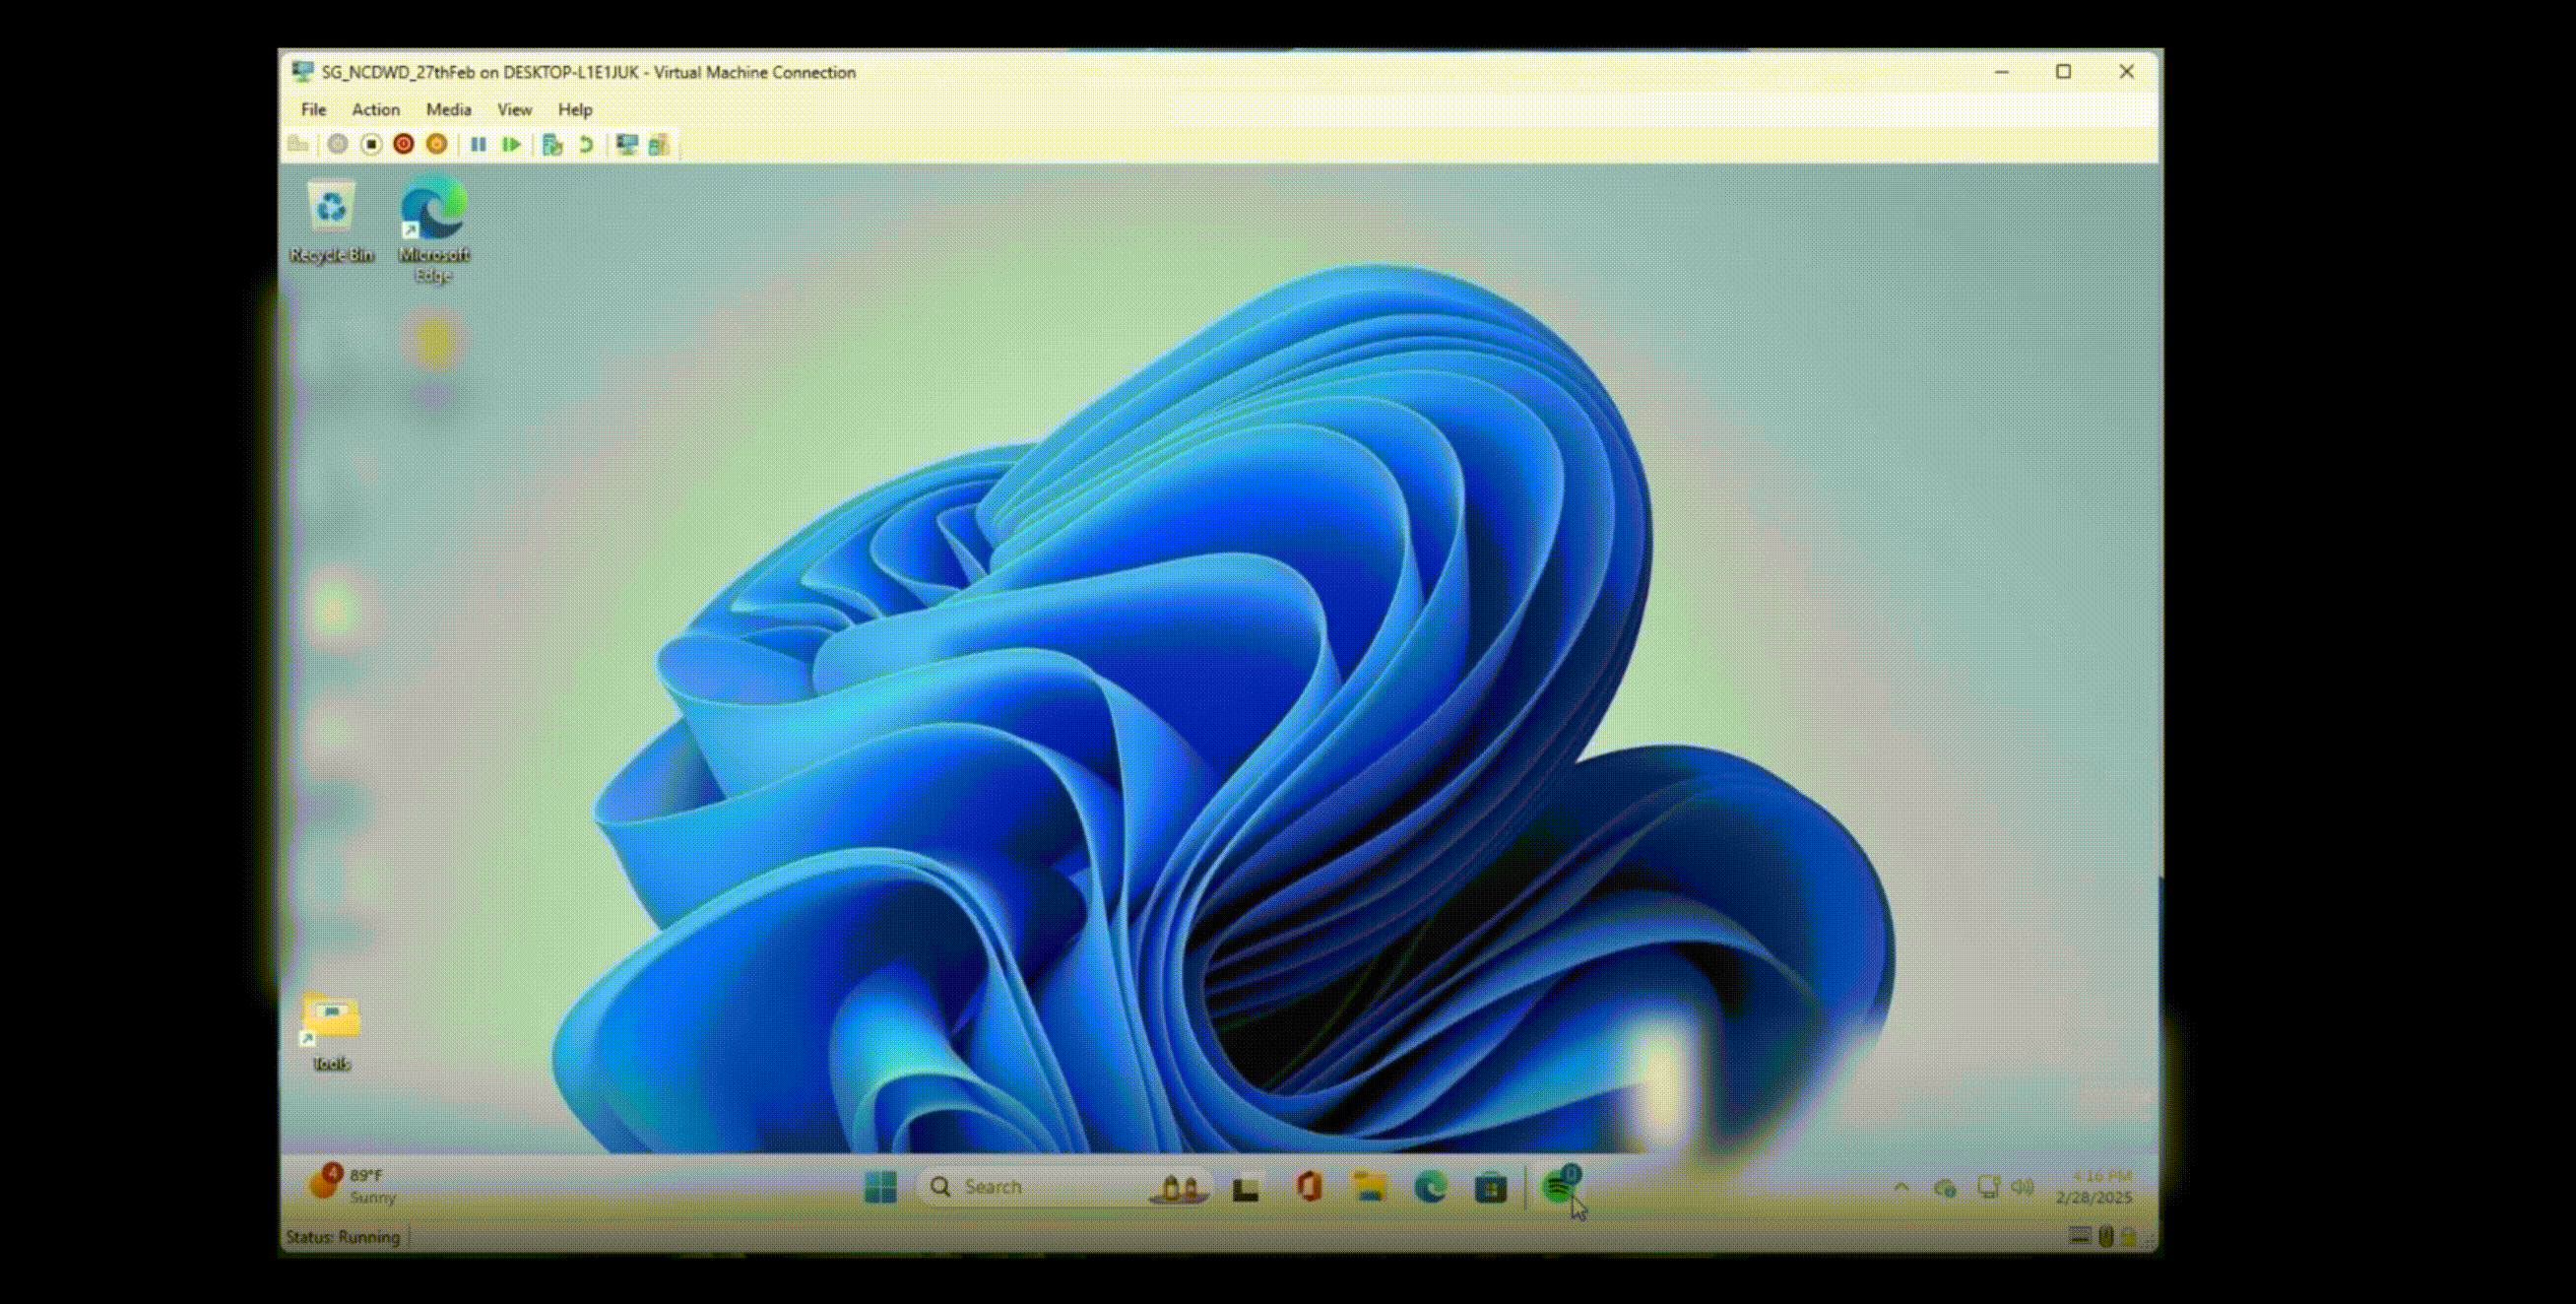Click the grey Start VM toolbar button
2576x1304 pixels.
click(338, 144)
